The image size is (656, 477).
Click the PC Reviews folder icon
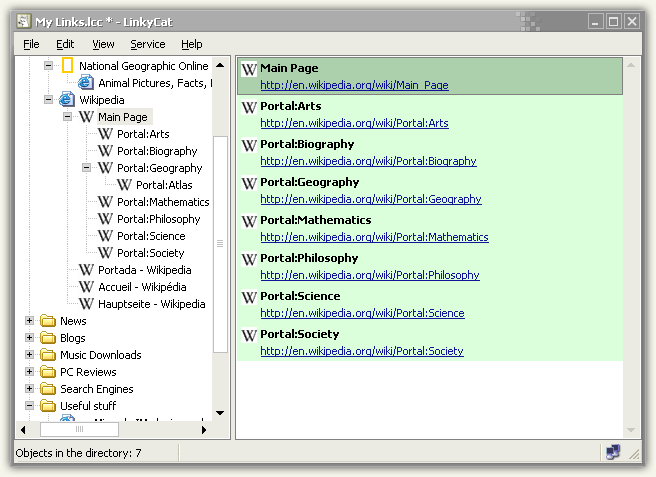click(x=48, y=372)
